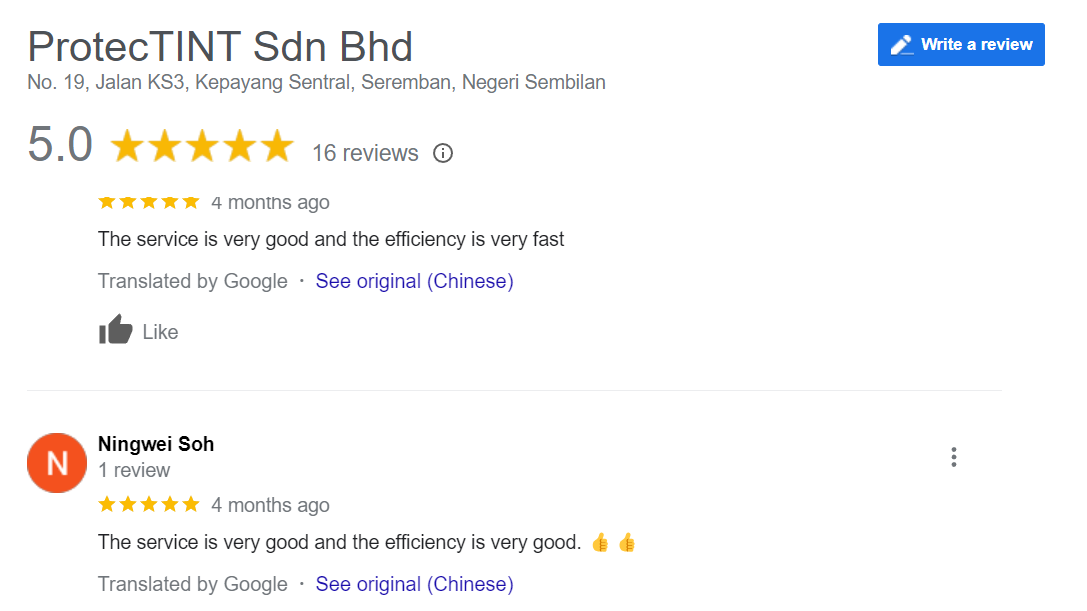Viewport: 1087px width, 611px height.
Task: Click Ningwei Soh's avatar circle
Action: [x=57, y=462]
